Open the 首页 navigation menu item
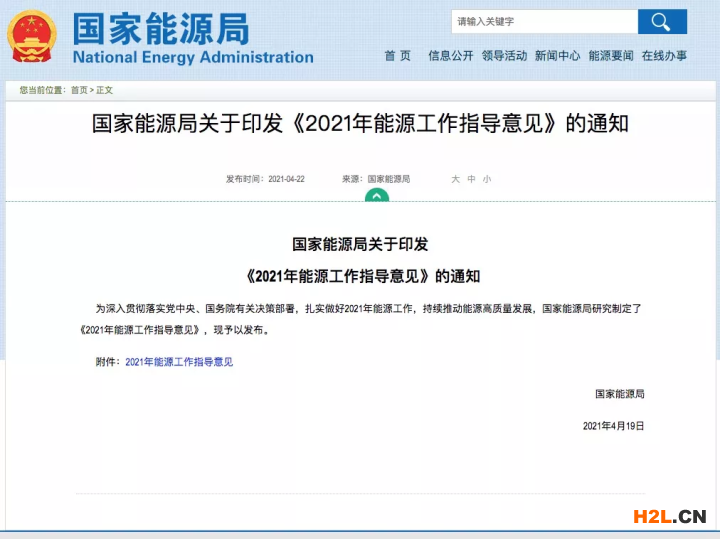This screenshot has height=539, width=720. [397, 56]
